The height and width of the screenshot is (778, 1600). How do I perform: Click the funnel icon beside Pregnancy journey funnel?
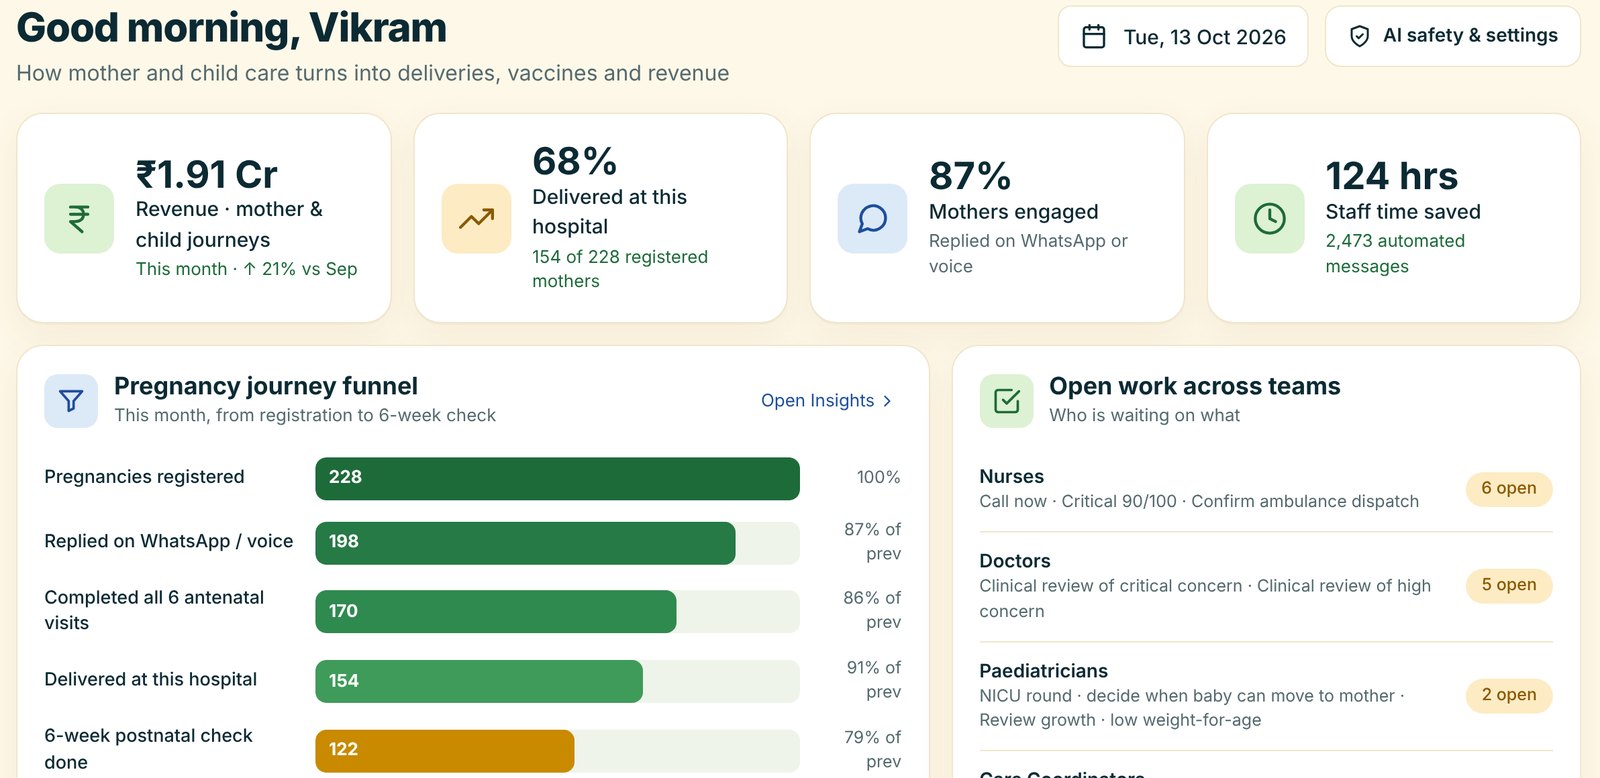pyautogui.click(x=71, y=401)
